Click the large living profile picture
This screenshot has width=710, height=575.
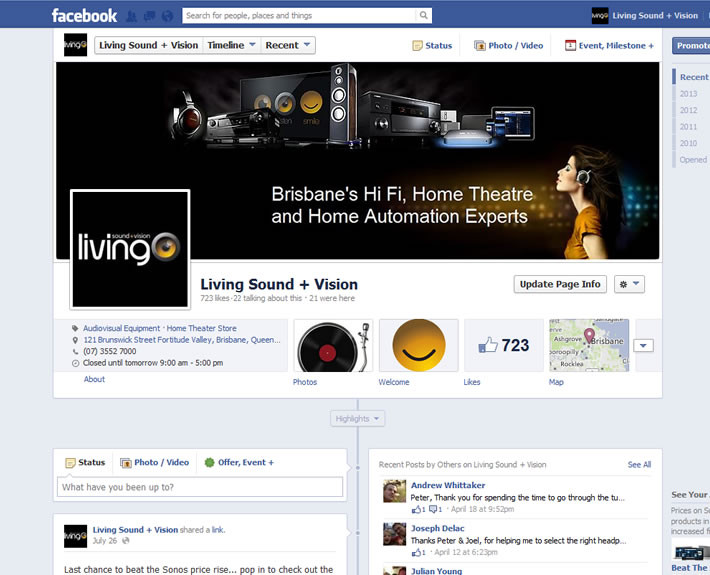130,249
